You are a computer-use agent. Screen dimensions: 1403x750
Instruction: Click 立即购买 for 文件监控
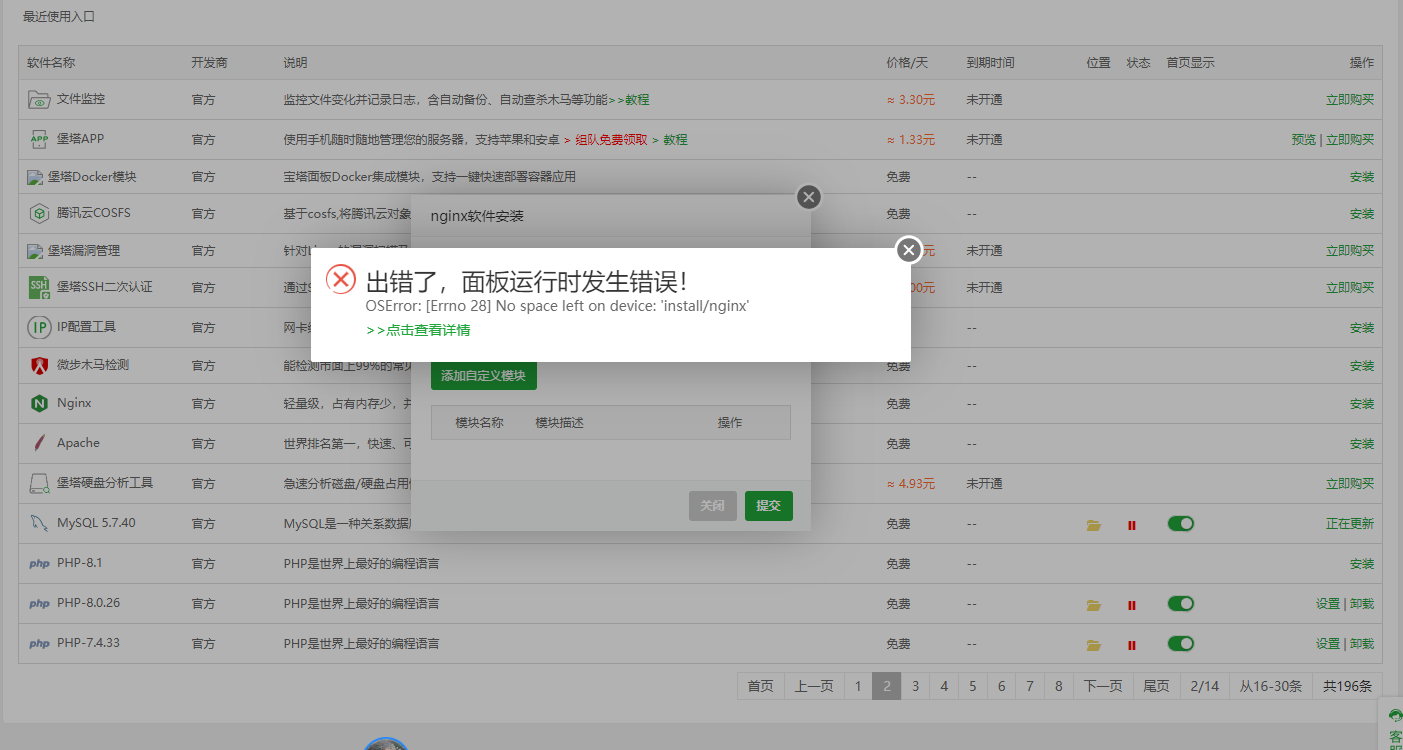point(1350,100)
